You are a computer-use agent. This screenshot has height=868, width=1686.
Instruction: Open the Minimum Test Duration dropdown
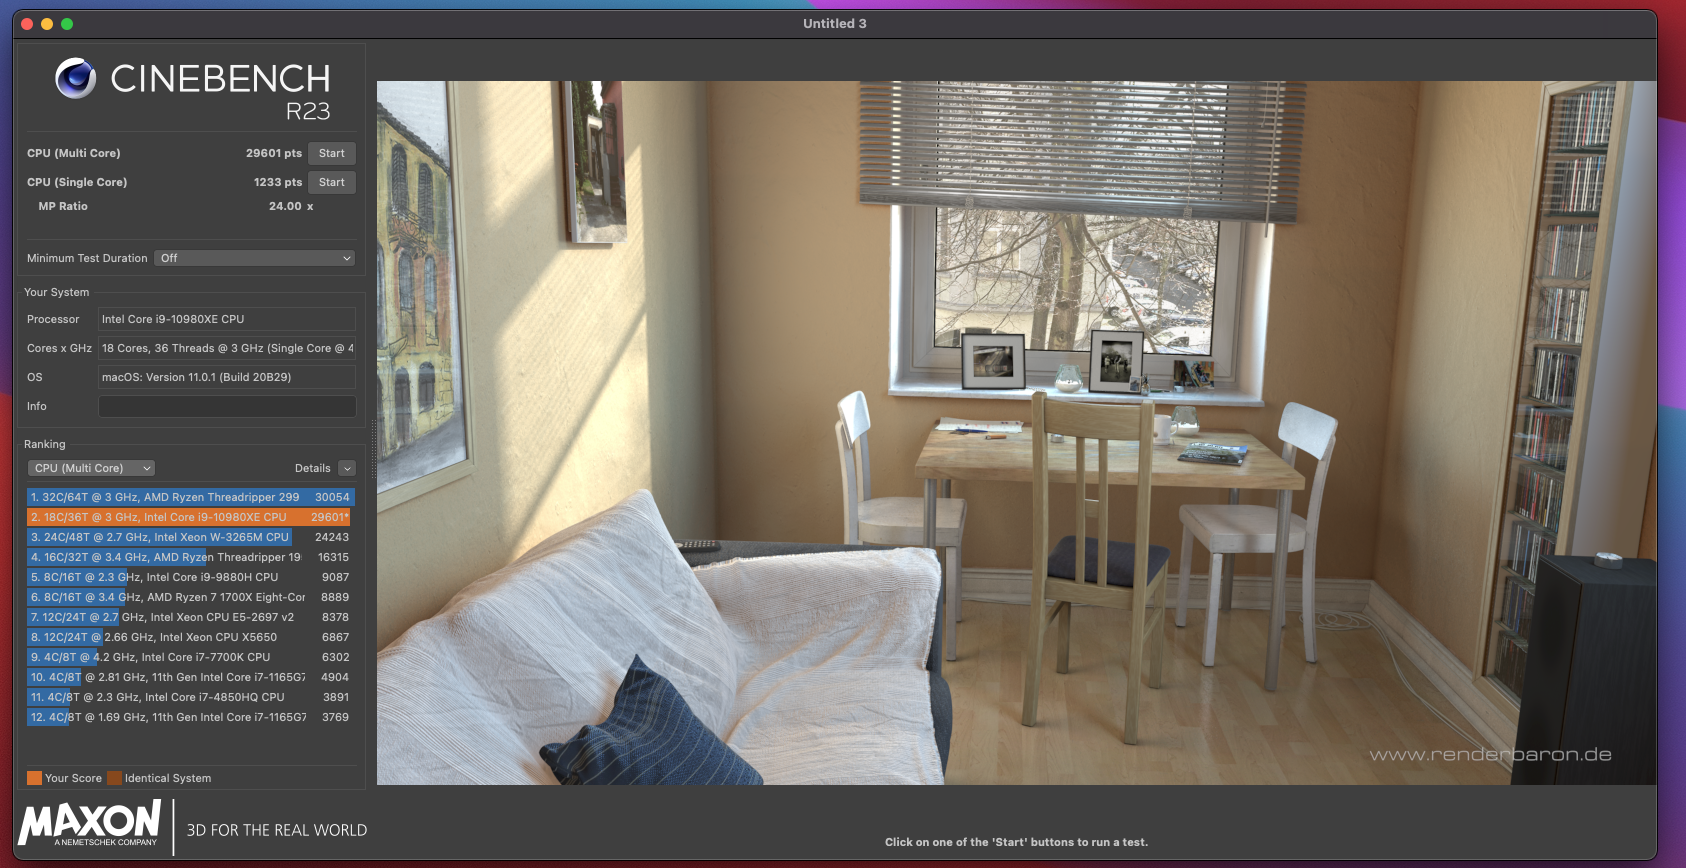[x=255, y=258]
